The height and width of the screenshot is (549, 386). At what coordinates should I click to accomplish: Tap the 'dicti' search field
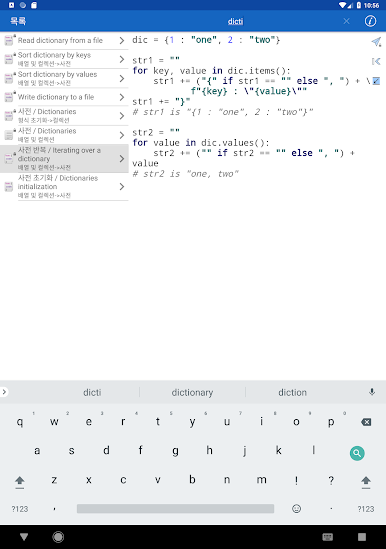pos(235,21)
